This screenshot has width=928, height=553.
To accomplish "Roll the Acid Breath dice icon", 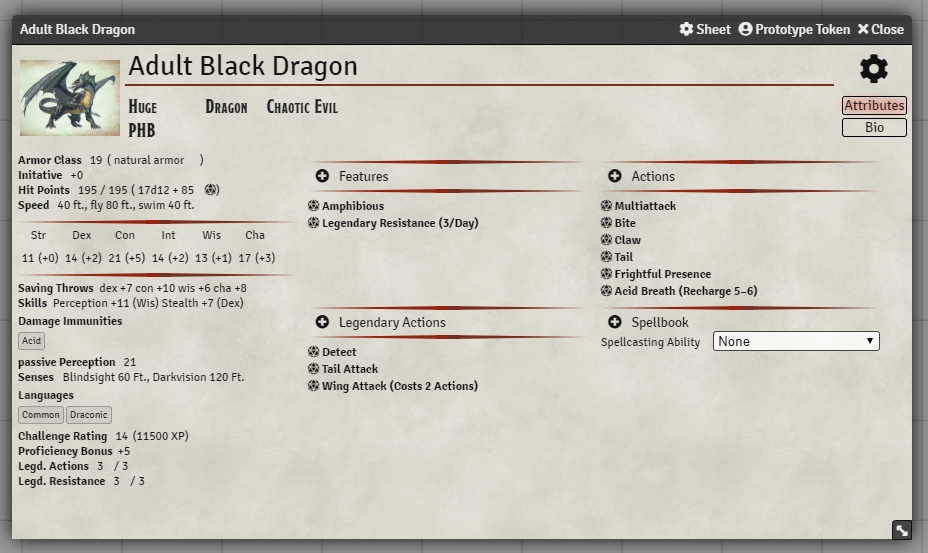I will 606,291.
